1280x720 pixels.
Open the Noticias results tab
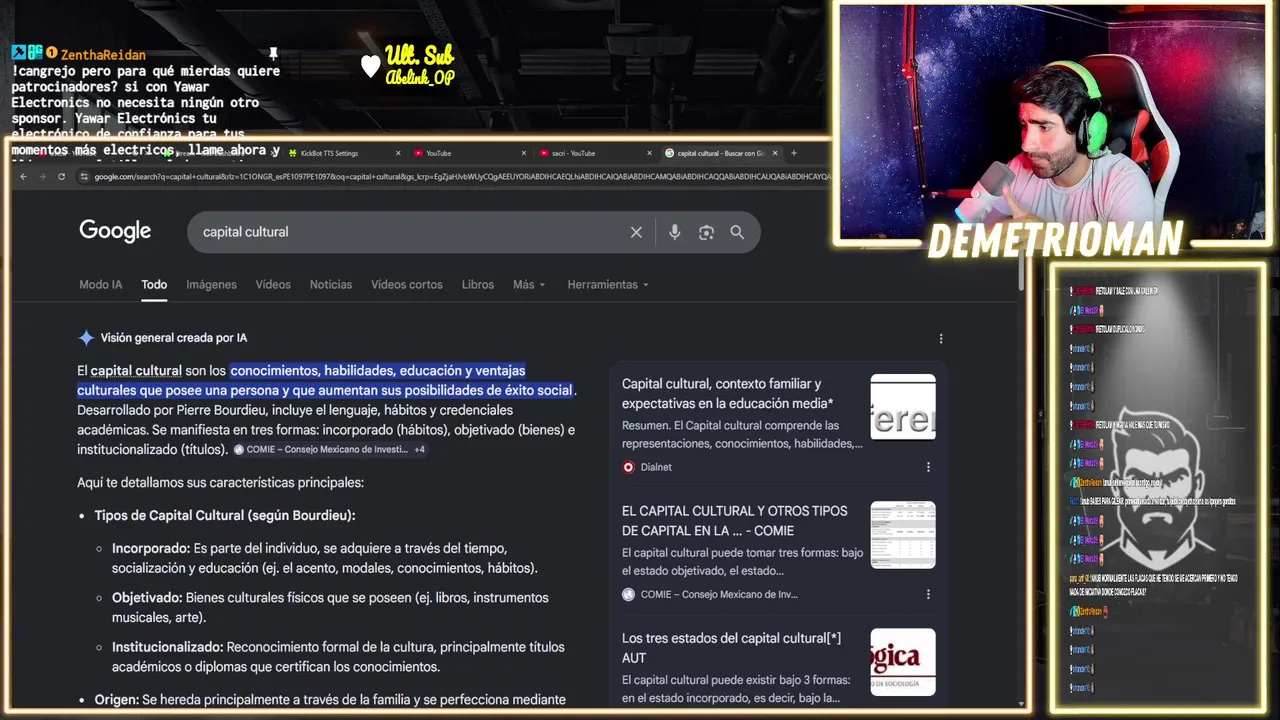(x=331, y=285)
